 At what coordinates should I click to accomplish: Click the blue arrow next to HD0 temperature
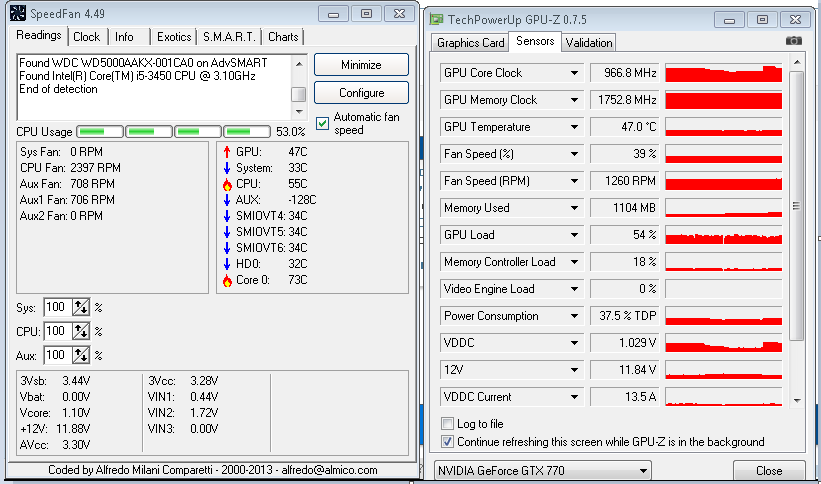pyautogui.click(x=227, y=264)
